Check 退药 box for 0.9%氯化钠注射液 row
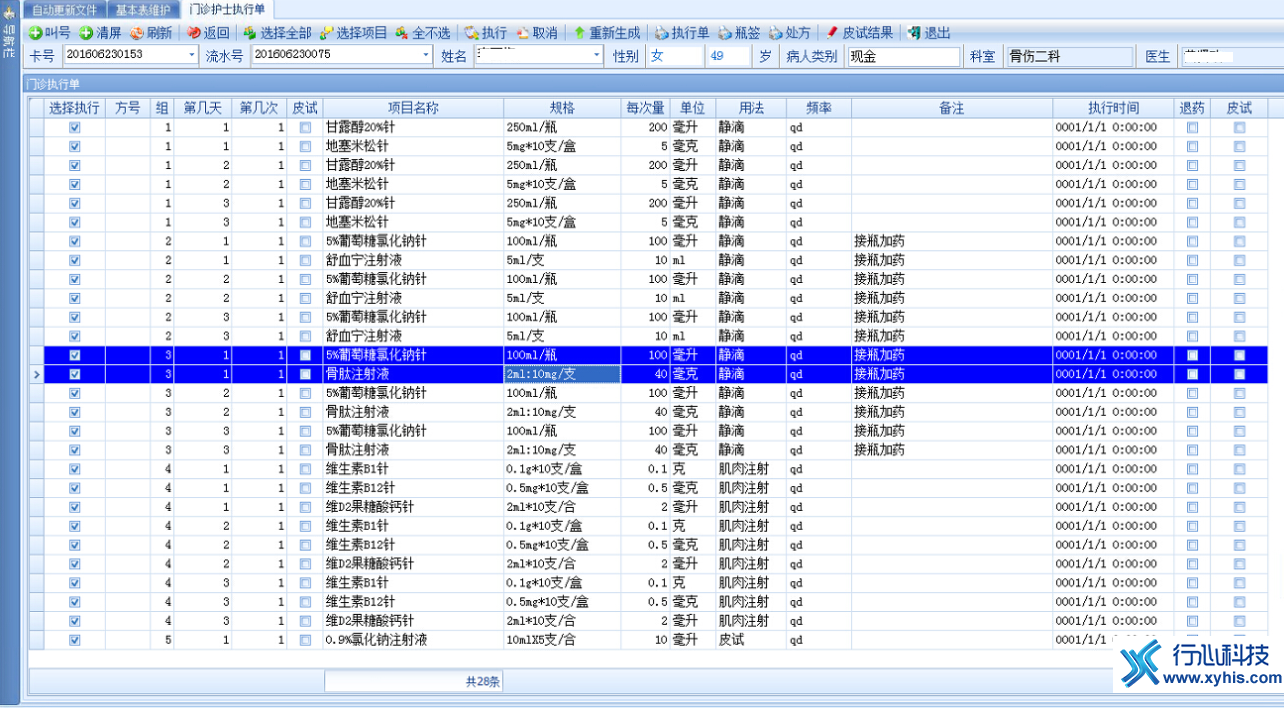 (1192, 640)
